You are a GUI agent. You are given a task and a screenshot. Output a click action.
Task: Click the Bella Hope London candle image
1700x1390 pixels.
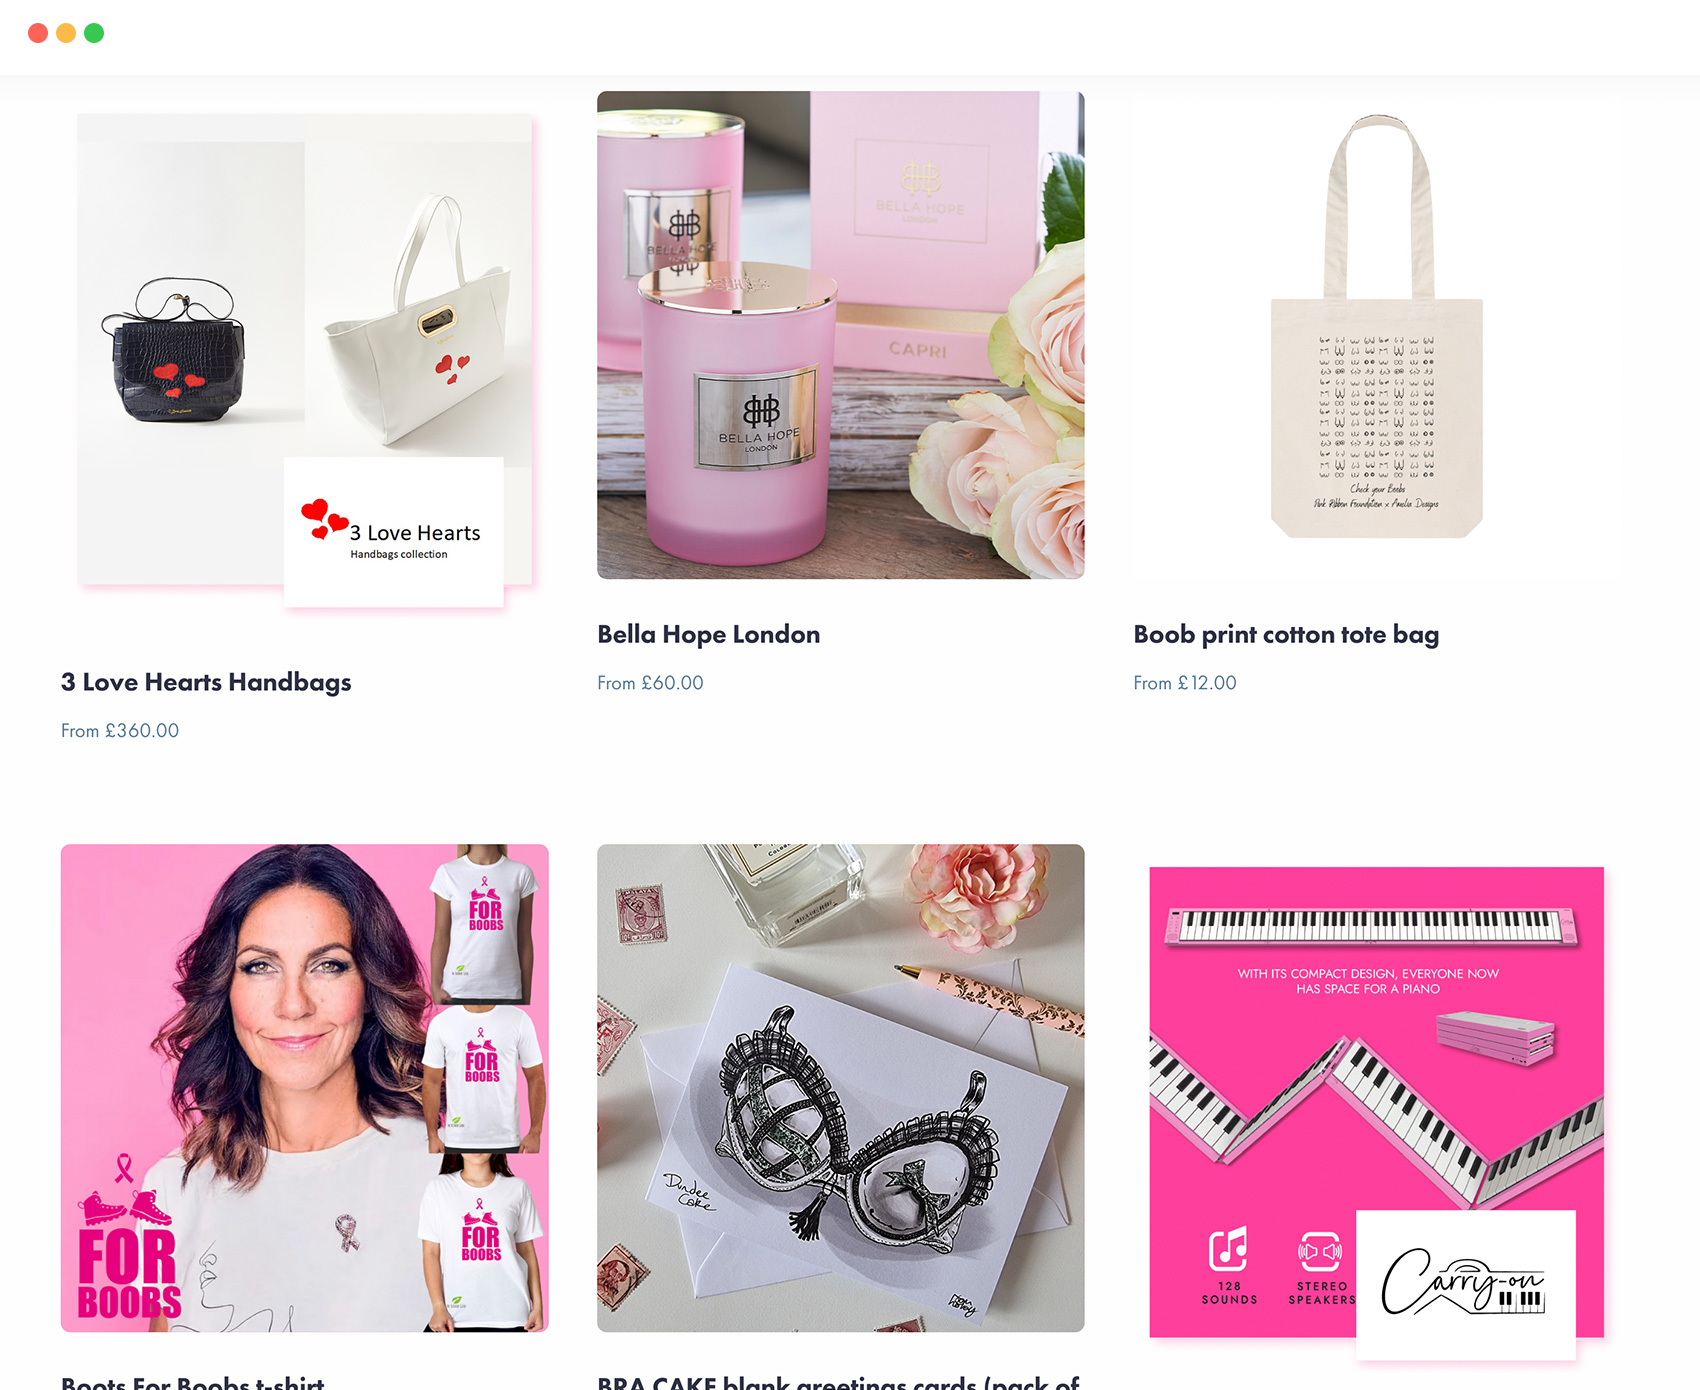pyautogui.click(x=841, y=335)
